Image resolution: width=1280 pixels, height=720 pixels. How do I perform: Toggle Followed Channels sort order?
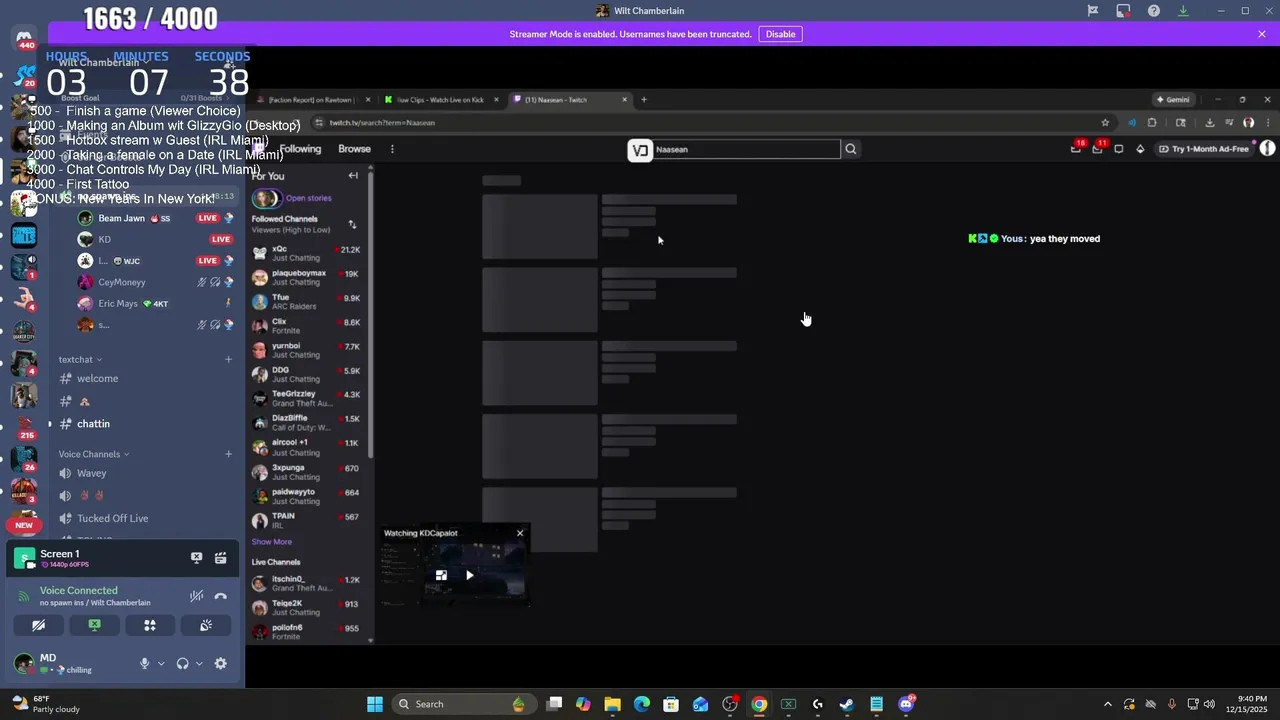click(352, 224)
